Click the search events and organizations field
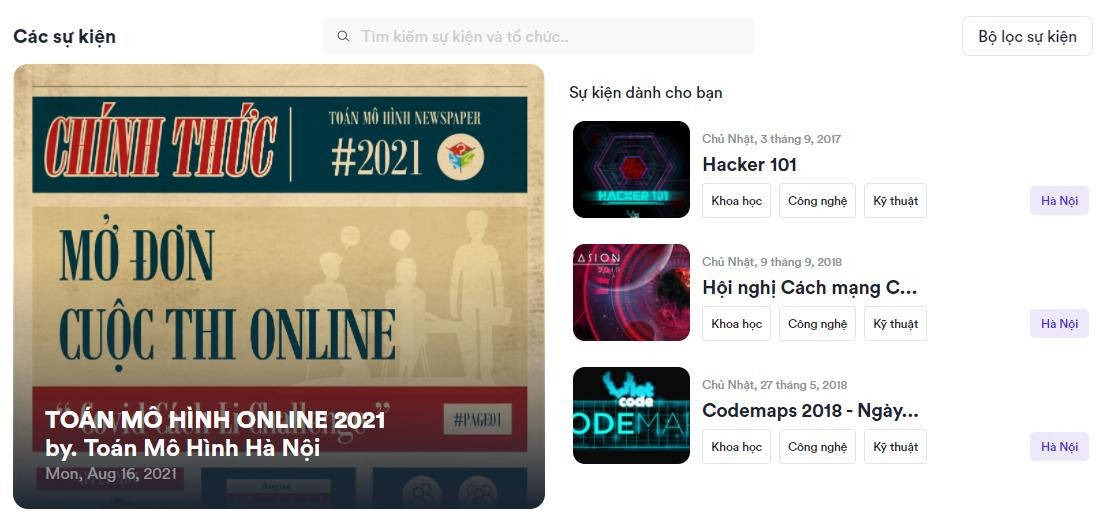Screen dimensions: 1119x525 (550, 36)
